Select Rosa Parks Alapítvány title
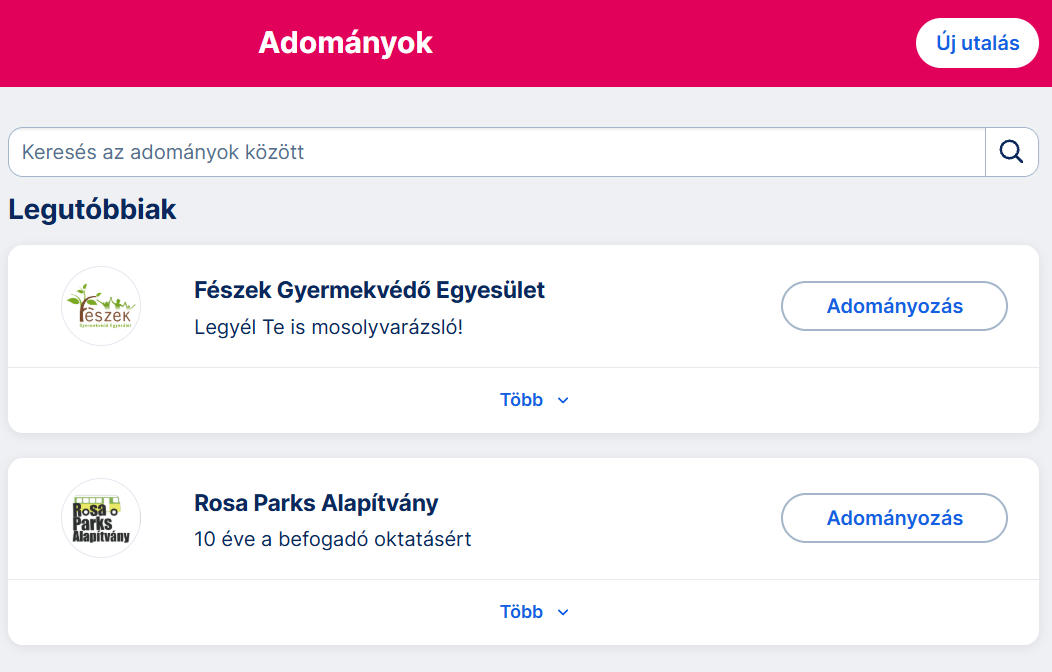 (x=316, y=502)
